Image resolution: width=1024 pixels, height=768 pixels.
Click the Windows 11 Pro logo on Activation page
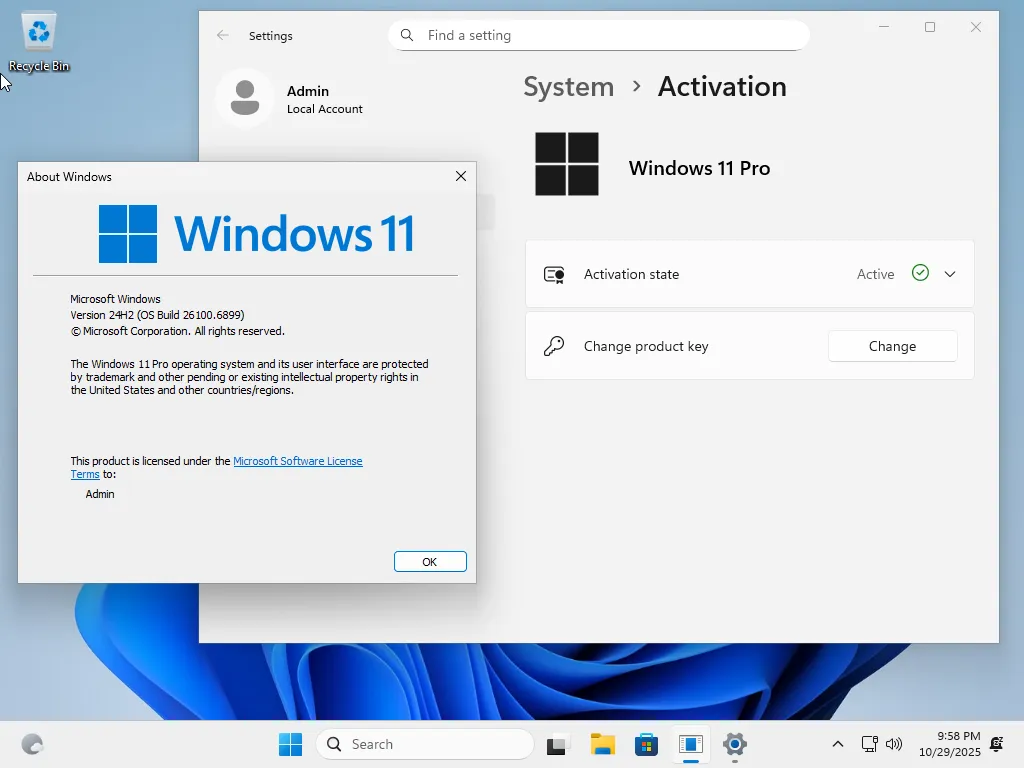567,164
